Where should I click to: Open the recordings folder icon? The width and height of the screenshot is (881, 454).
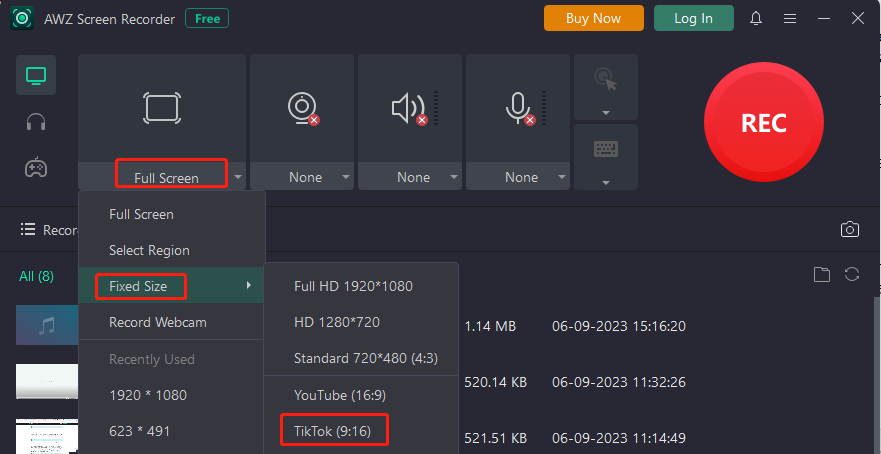[821, 275]
